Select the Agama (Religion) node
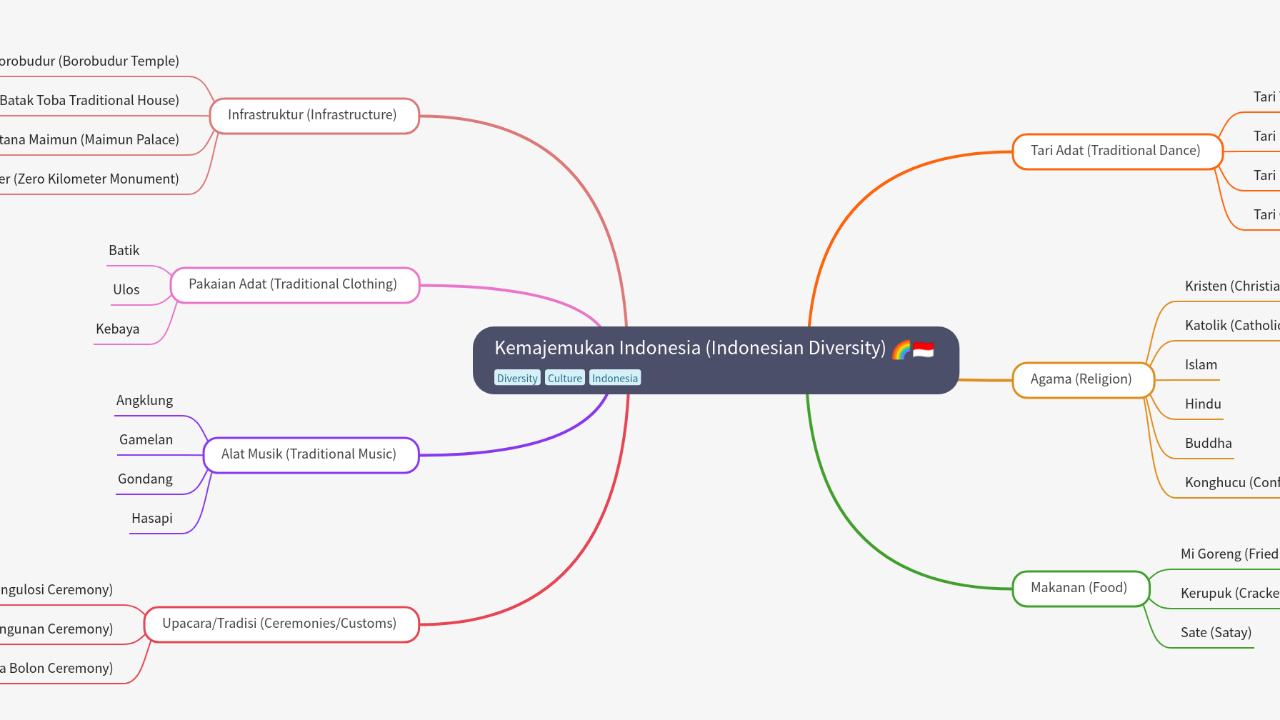This screenshot has height=720, width=1280. (x=1084, y=380)
